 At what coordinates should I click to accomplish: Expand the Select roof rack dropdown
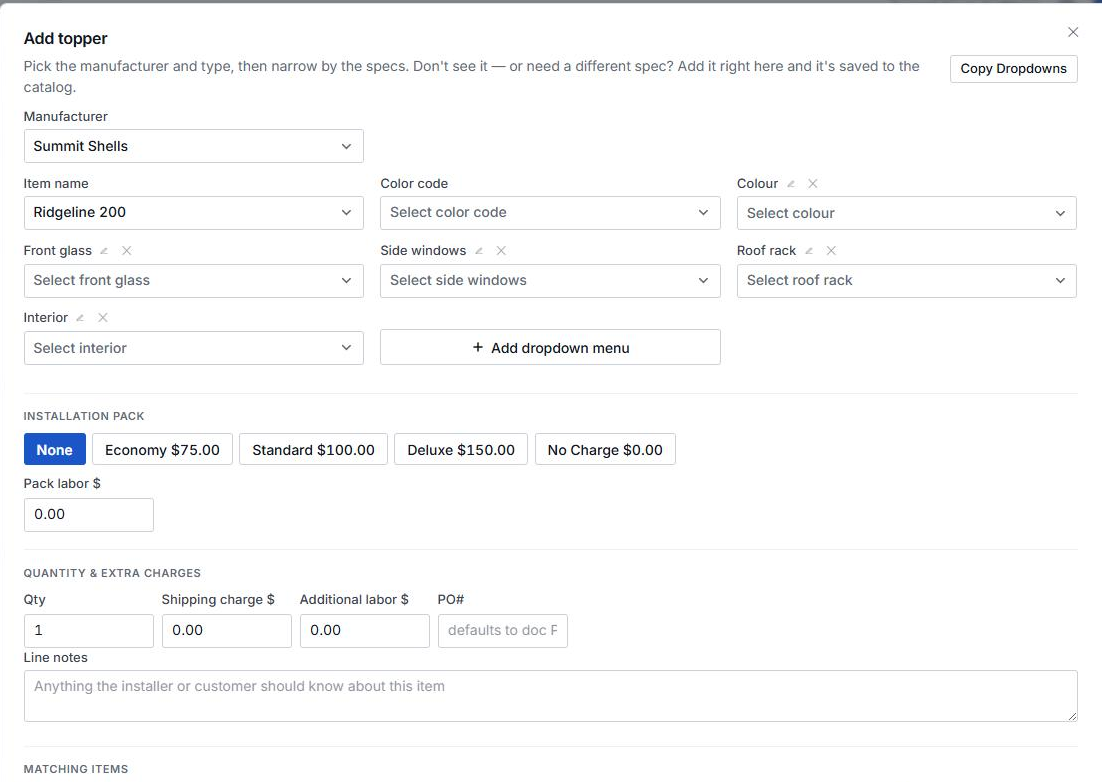click(907, 280)
